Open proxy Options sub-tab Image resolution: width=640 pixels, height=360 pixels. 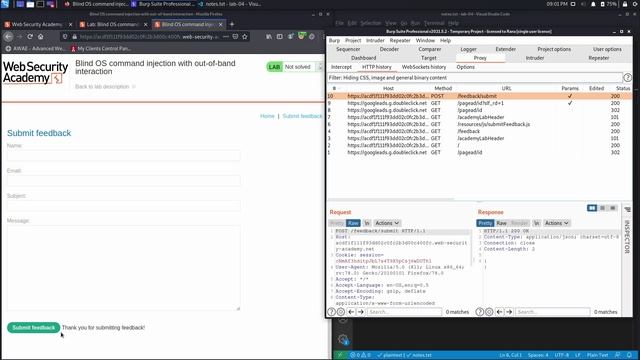pos(465,67)
